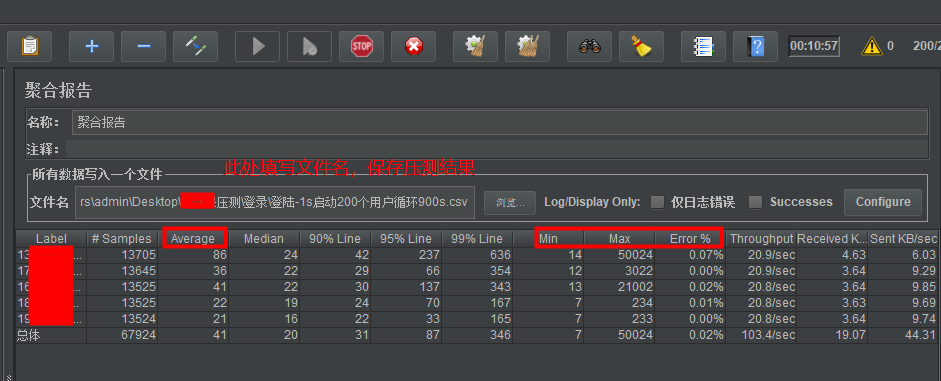Expand all nodes with plus icon
Image resolution: width=941 pixels, height=381 pixels.
tap(91, 46)
